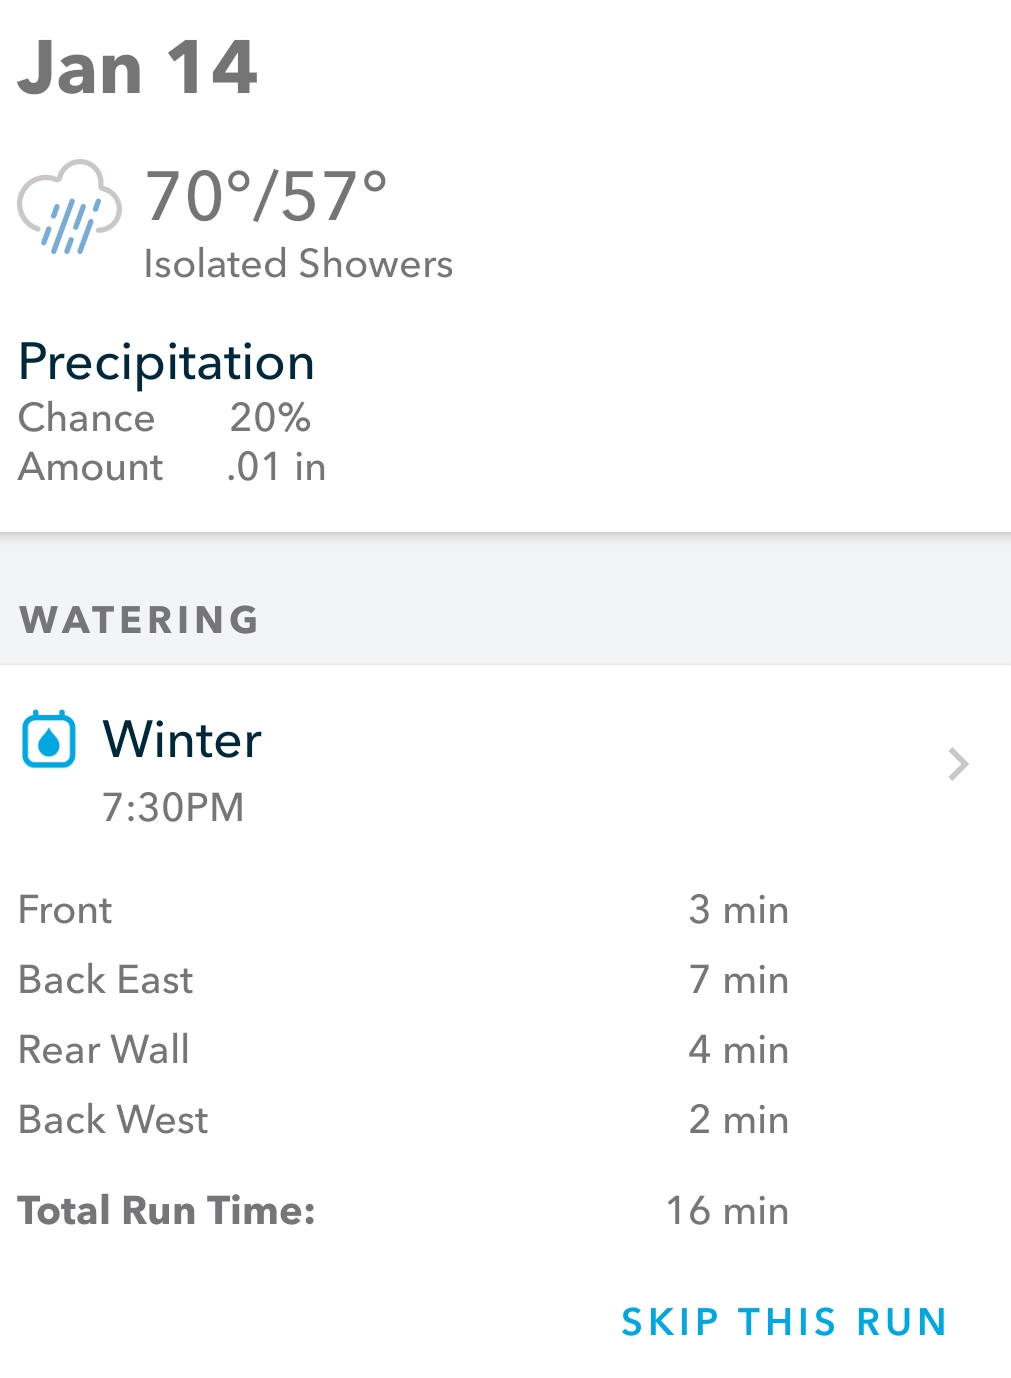
Task: Tap the 20% precipitation chance value
Action: tap(270, 418)
